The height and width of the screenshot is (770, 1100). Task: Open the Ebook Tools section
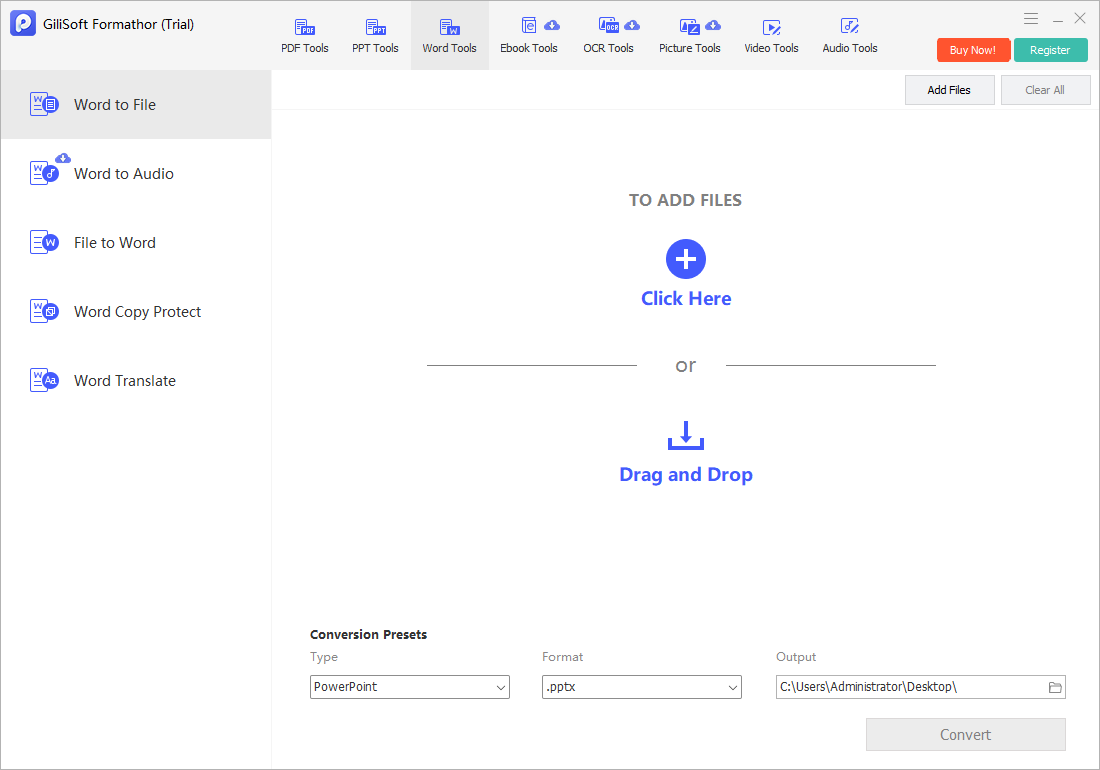(x=529, y=36)
